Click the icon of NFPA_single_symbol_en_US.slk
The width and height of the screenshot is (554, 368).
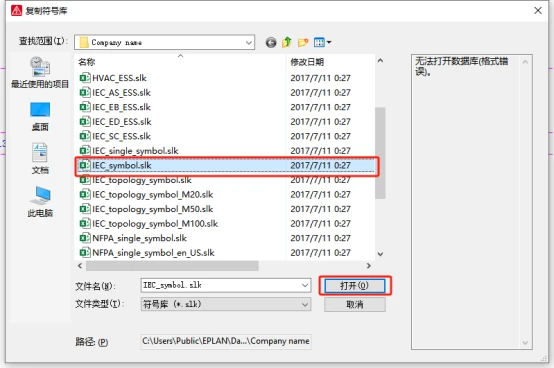(85, 253)
